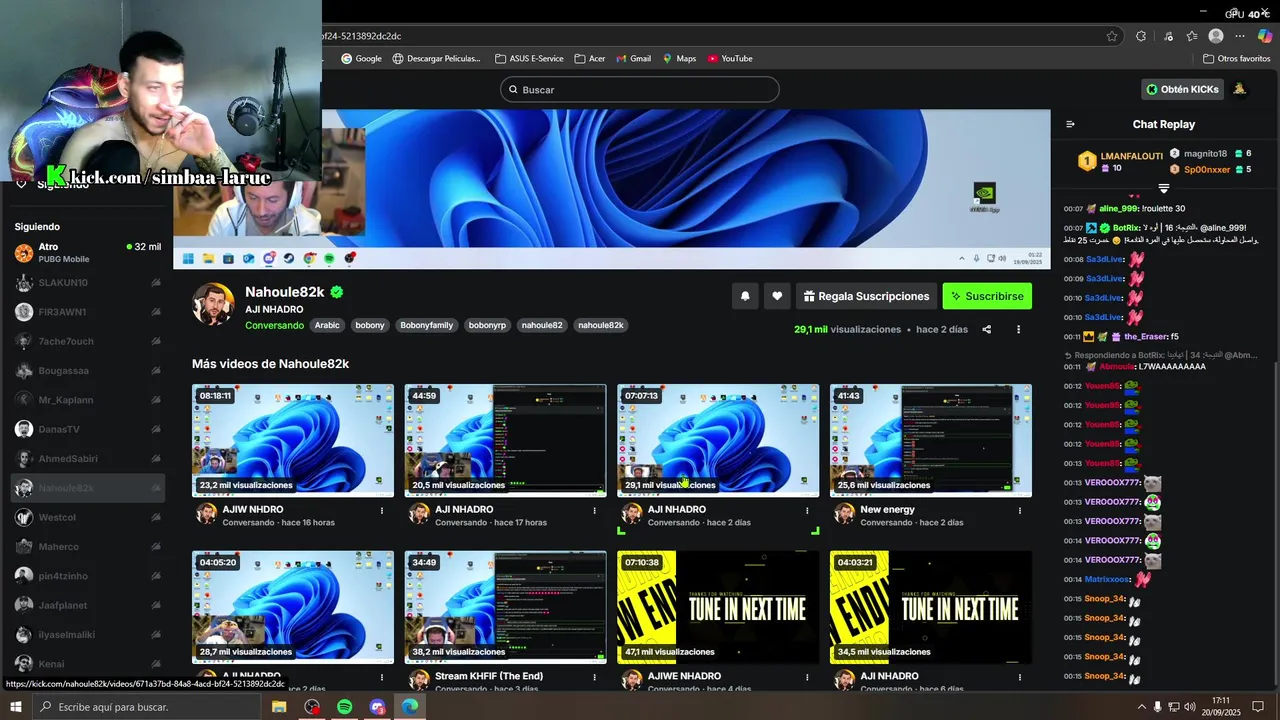Open File Explorer from taskbar
Image resolution: width=1280 pixels, height=720 pixels.
click(279, 707)
